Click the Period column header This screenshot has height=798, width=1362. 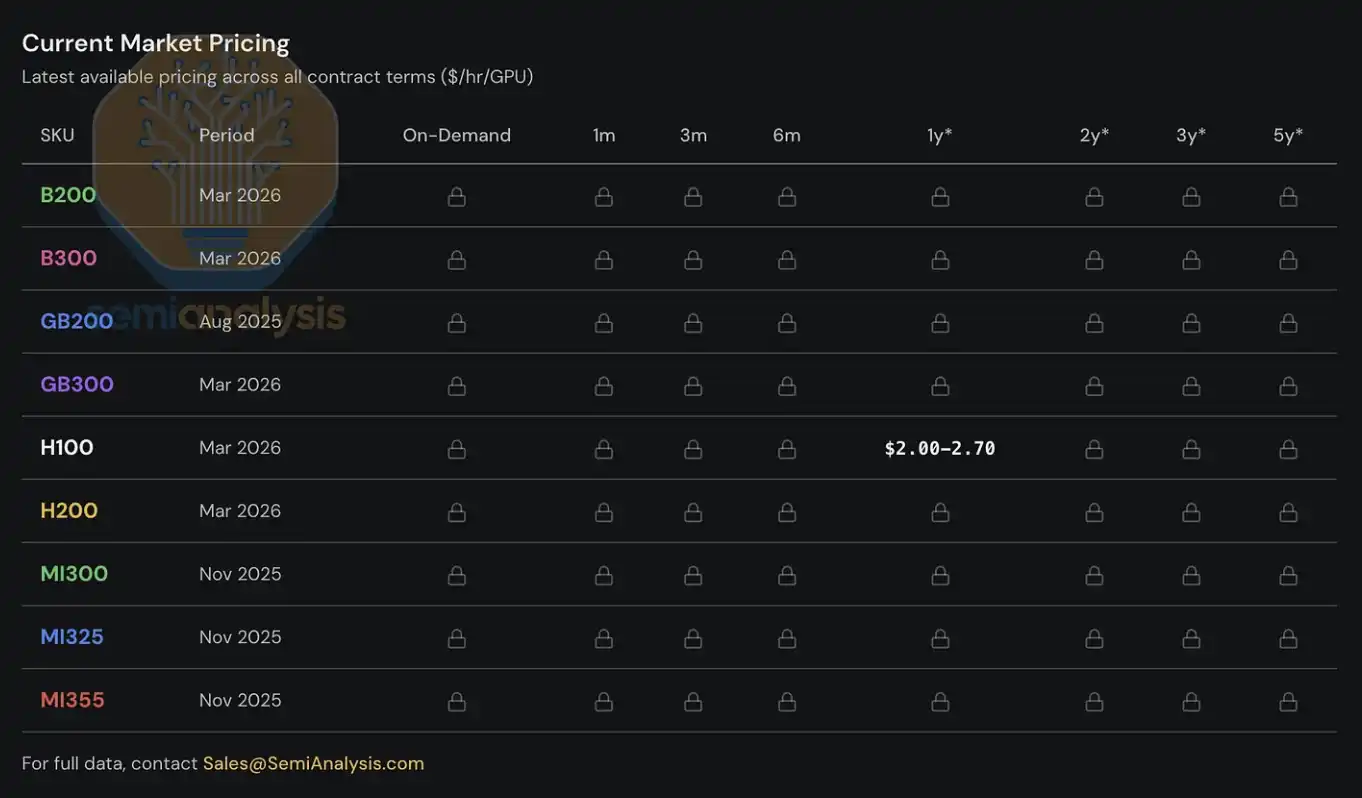[x=226, y=135]
